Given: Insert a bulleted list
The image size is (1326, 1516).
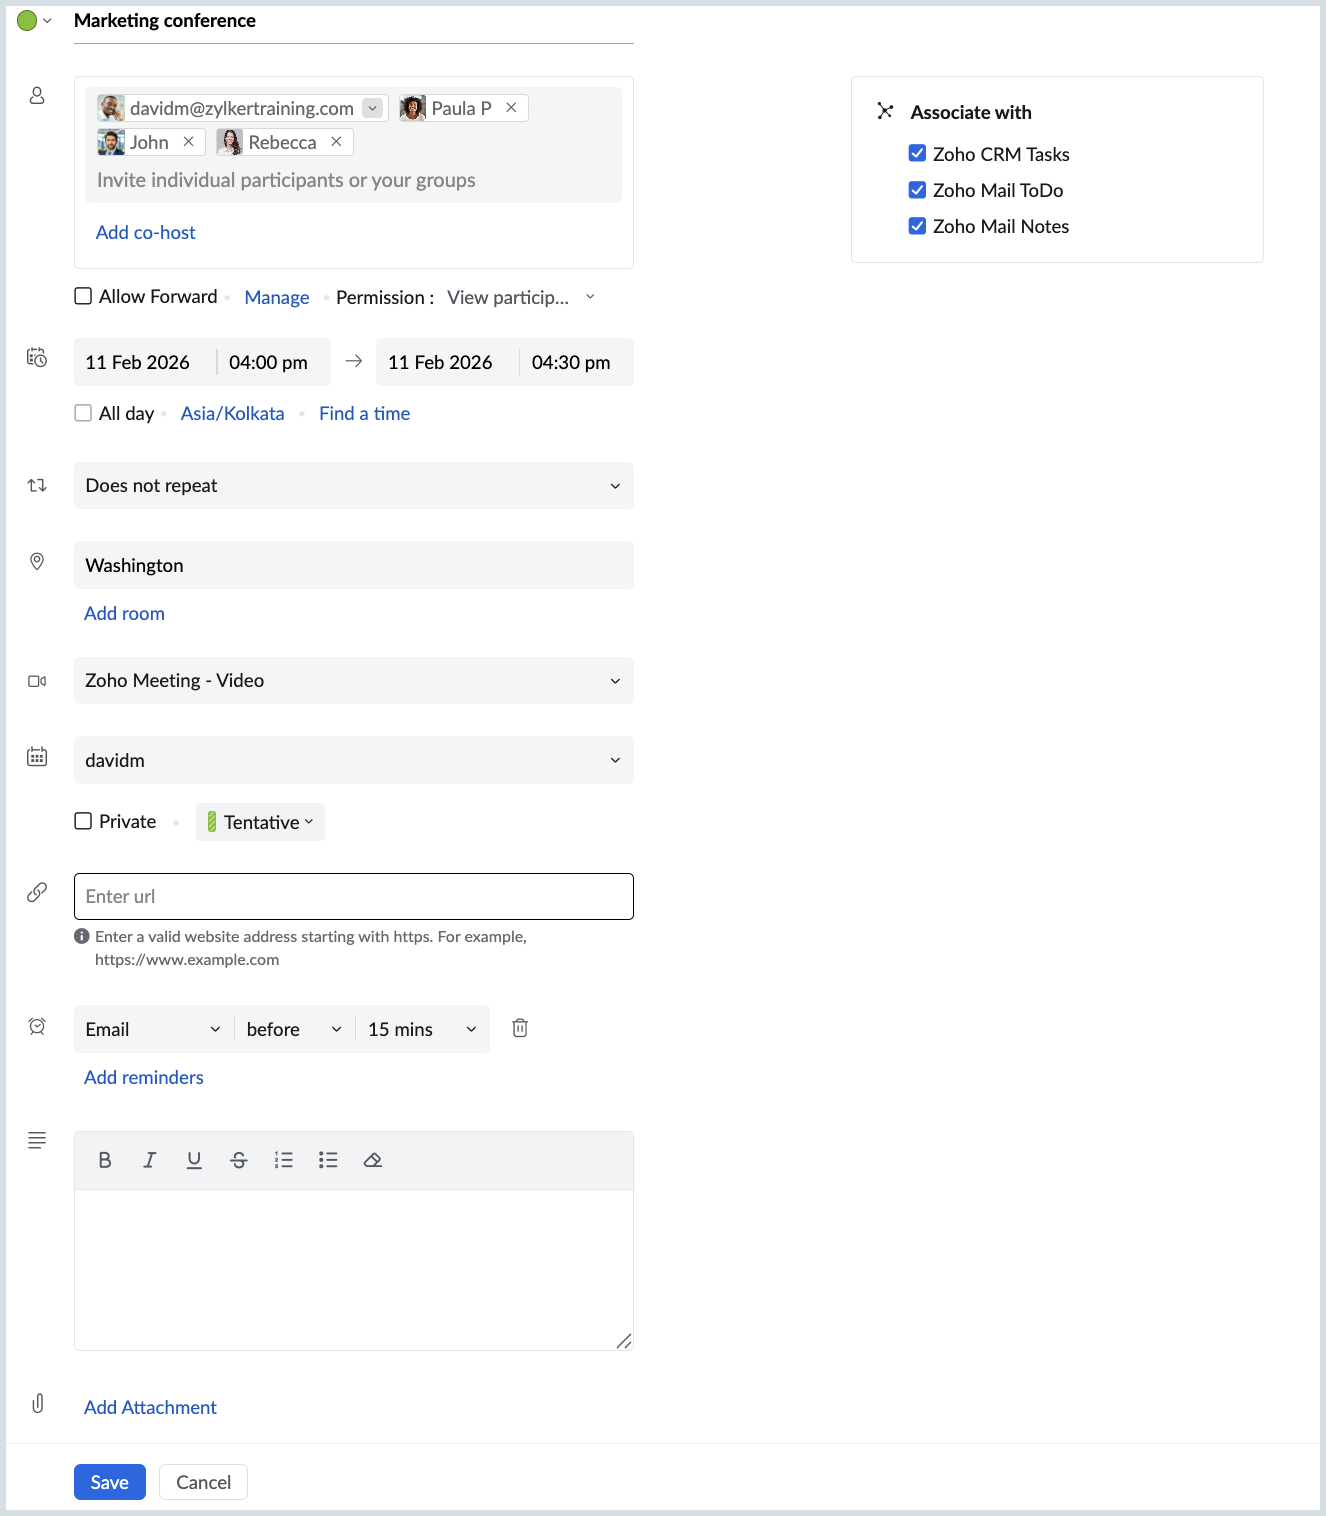Looking at the screenshot, I should pyautogui.click(x=328, y=1160).
